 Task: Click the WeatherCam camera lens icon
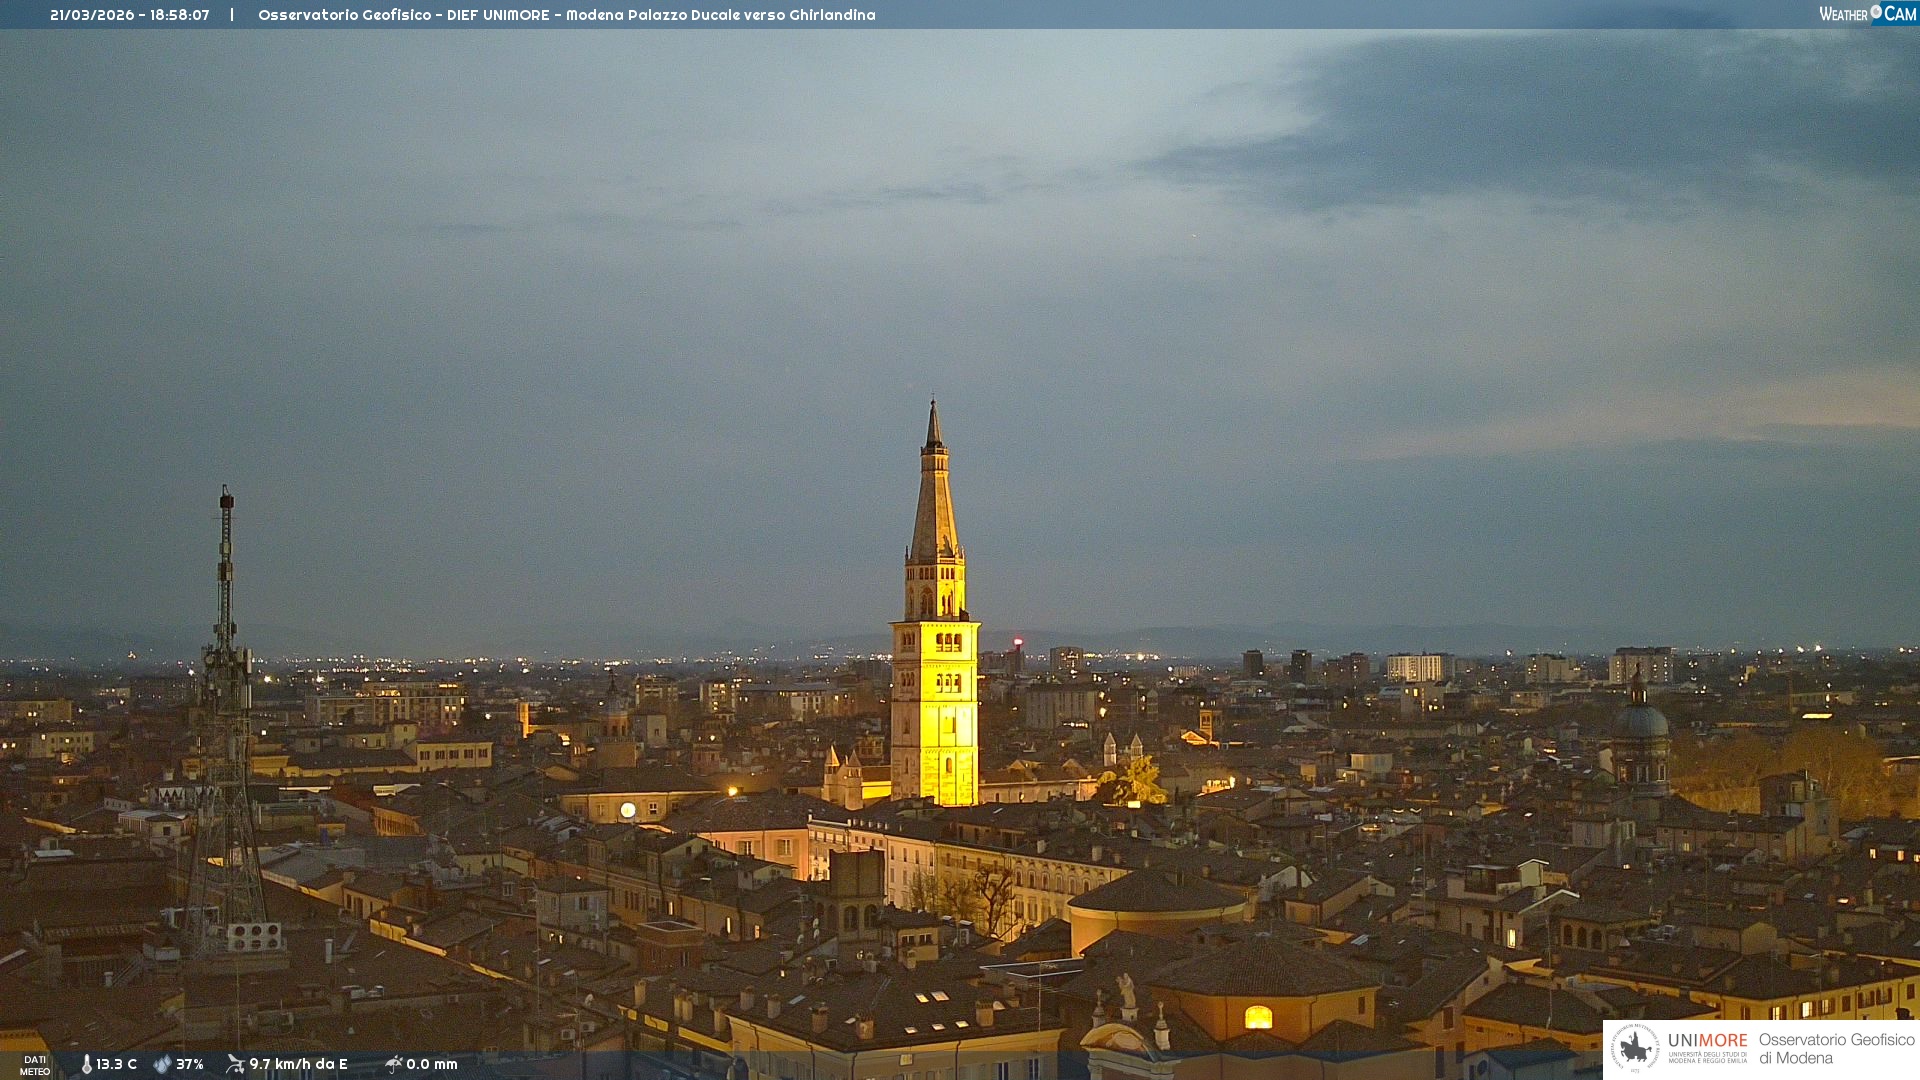click(1876, 12)
